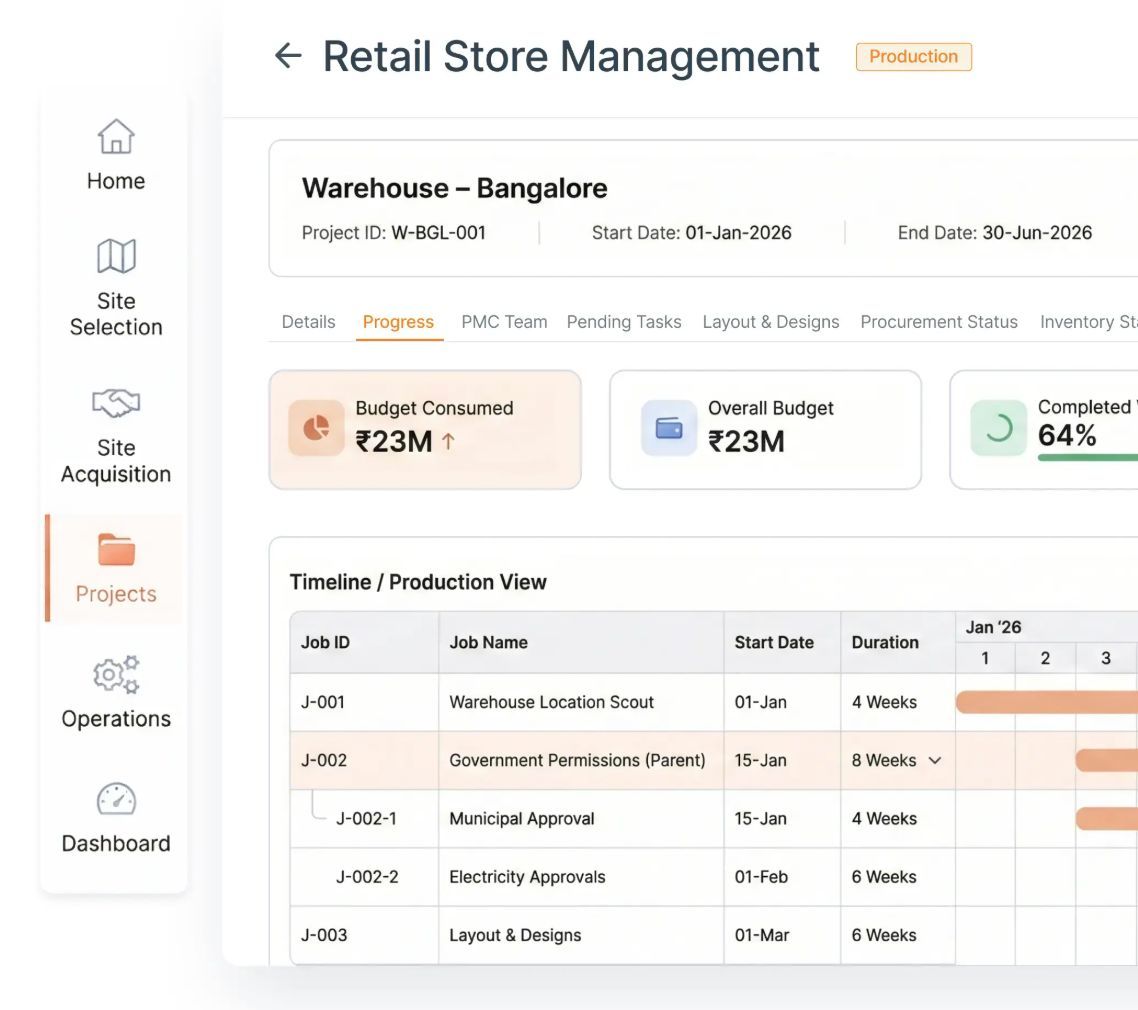Open Site Selection map icon
1138x1010 pixels.
coord(116,256)
